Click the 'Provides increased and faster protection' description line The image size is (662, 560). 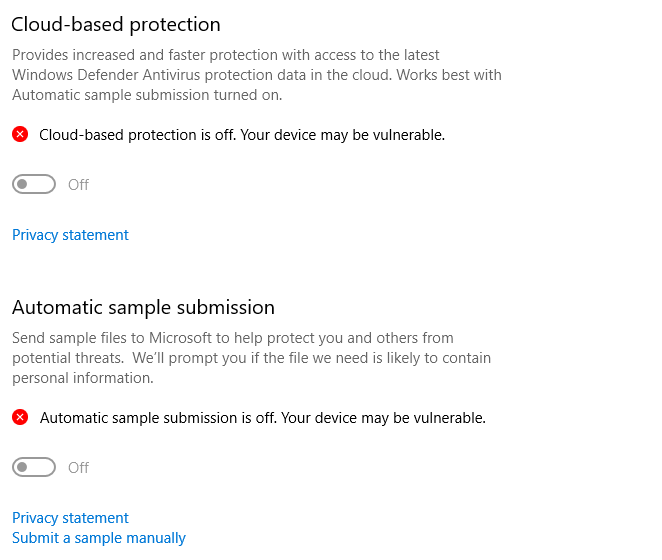(226, 55)
